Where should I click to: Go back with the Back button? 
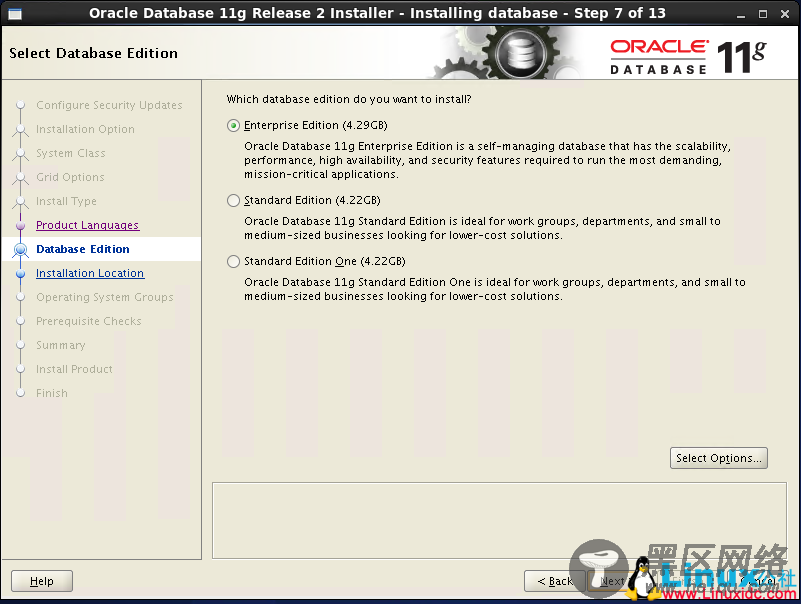554,581
